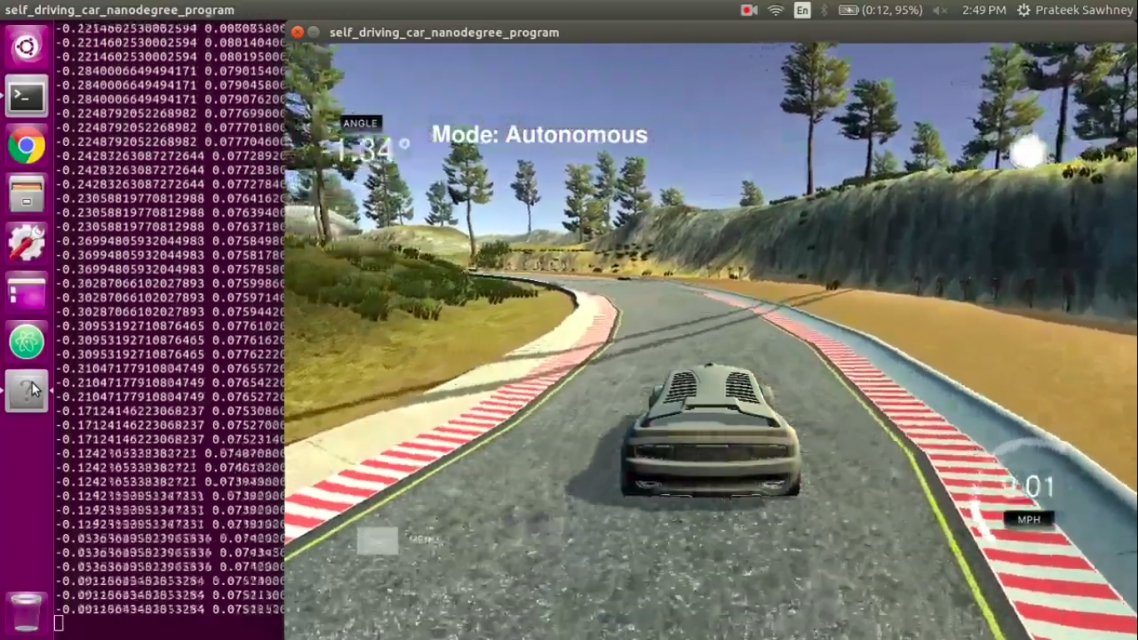Image resolution: width=1138 pixels, height=640 pixels.
Task: Open the Ubuntu Dash from the launcher
Action: (26, 47)
